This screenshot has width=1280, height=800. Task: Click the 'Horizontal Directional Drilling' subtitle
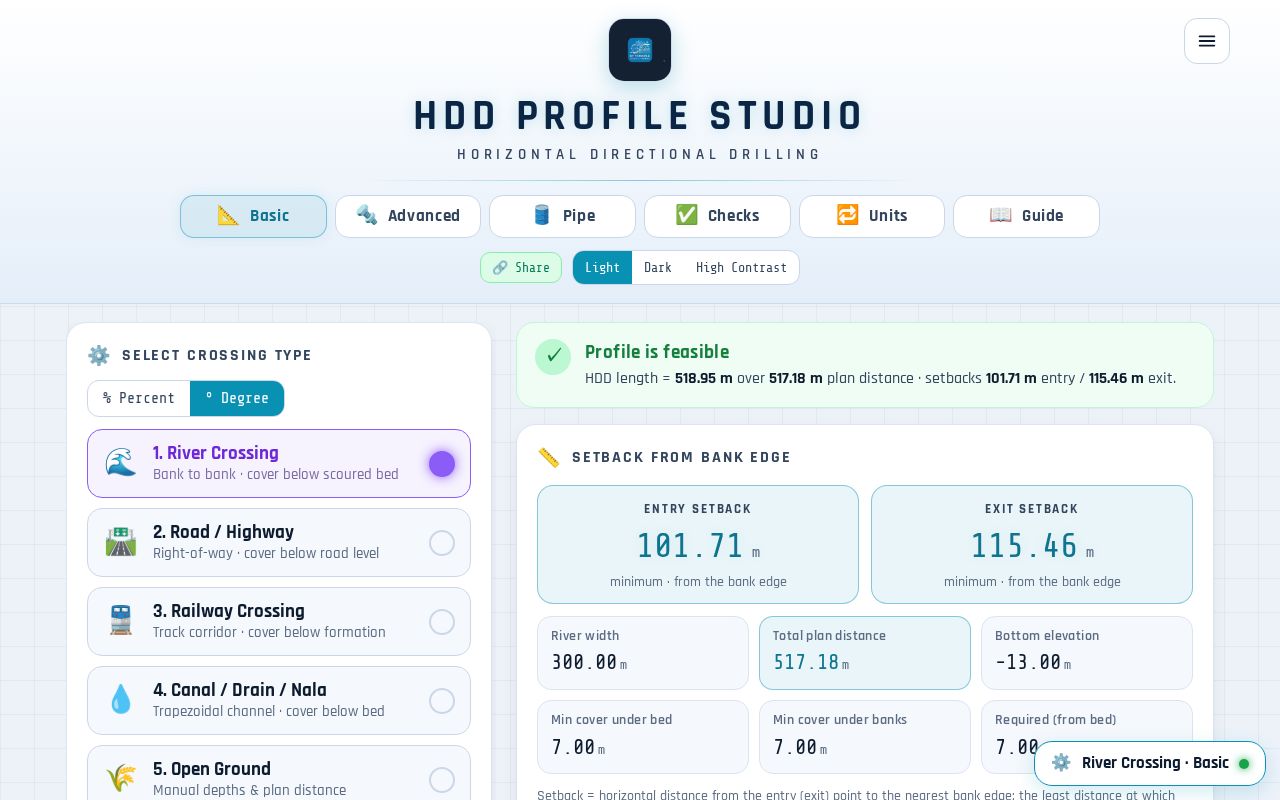coord(640,155)
